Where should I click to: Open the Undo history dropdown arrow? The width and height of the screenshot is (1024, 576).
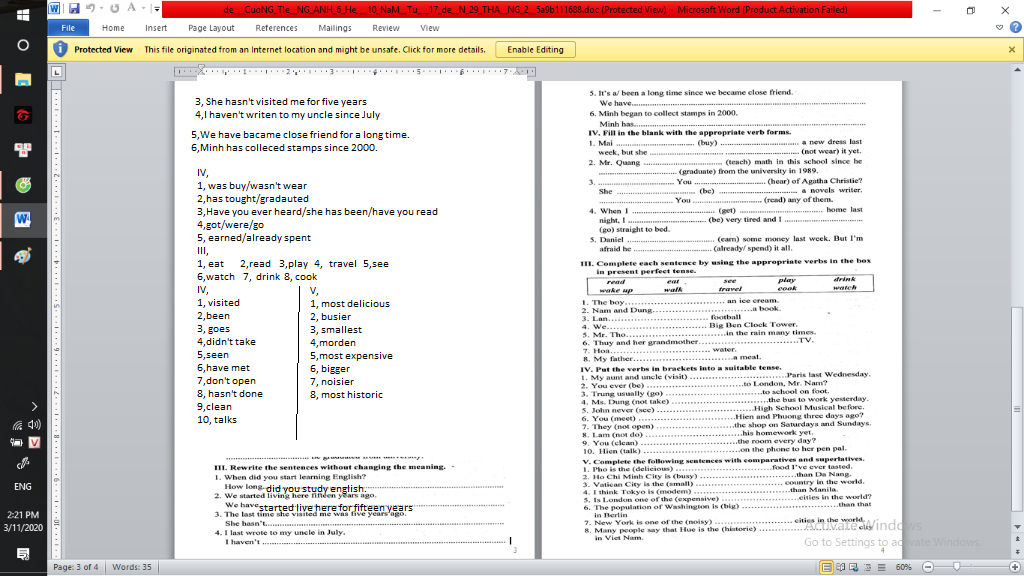click(101, 9)
